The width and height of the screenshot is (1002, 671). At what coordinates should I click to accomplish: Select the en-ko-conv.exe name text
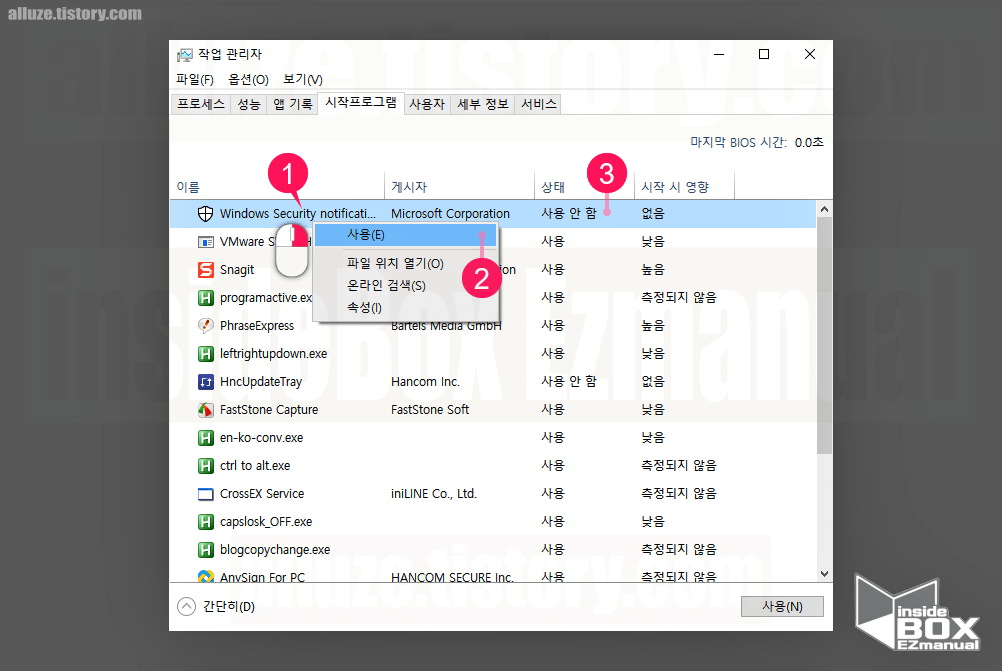click(261, 438)
